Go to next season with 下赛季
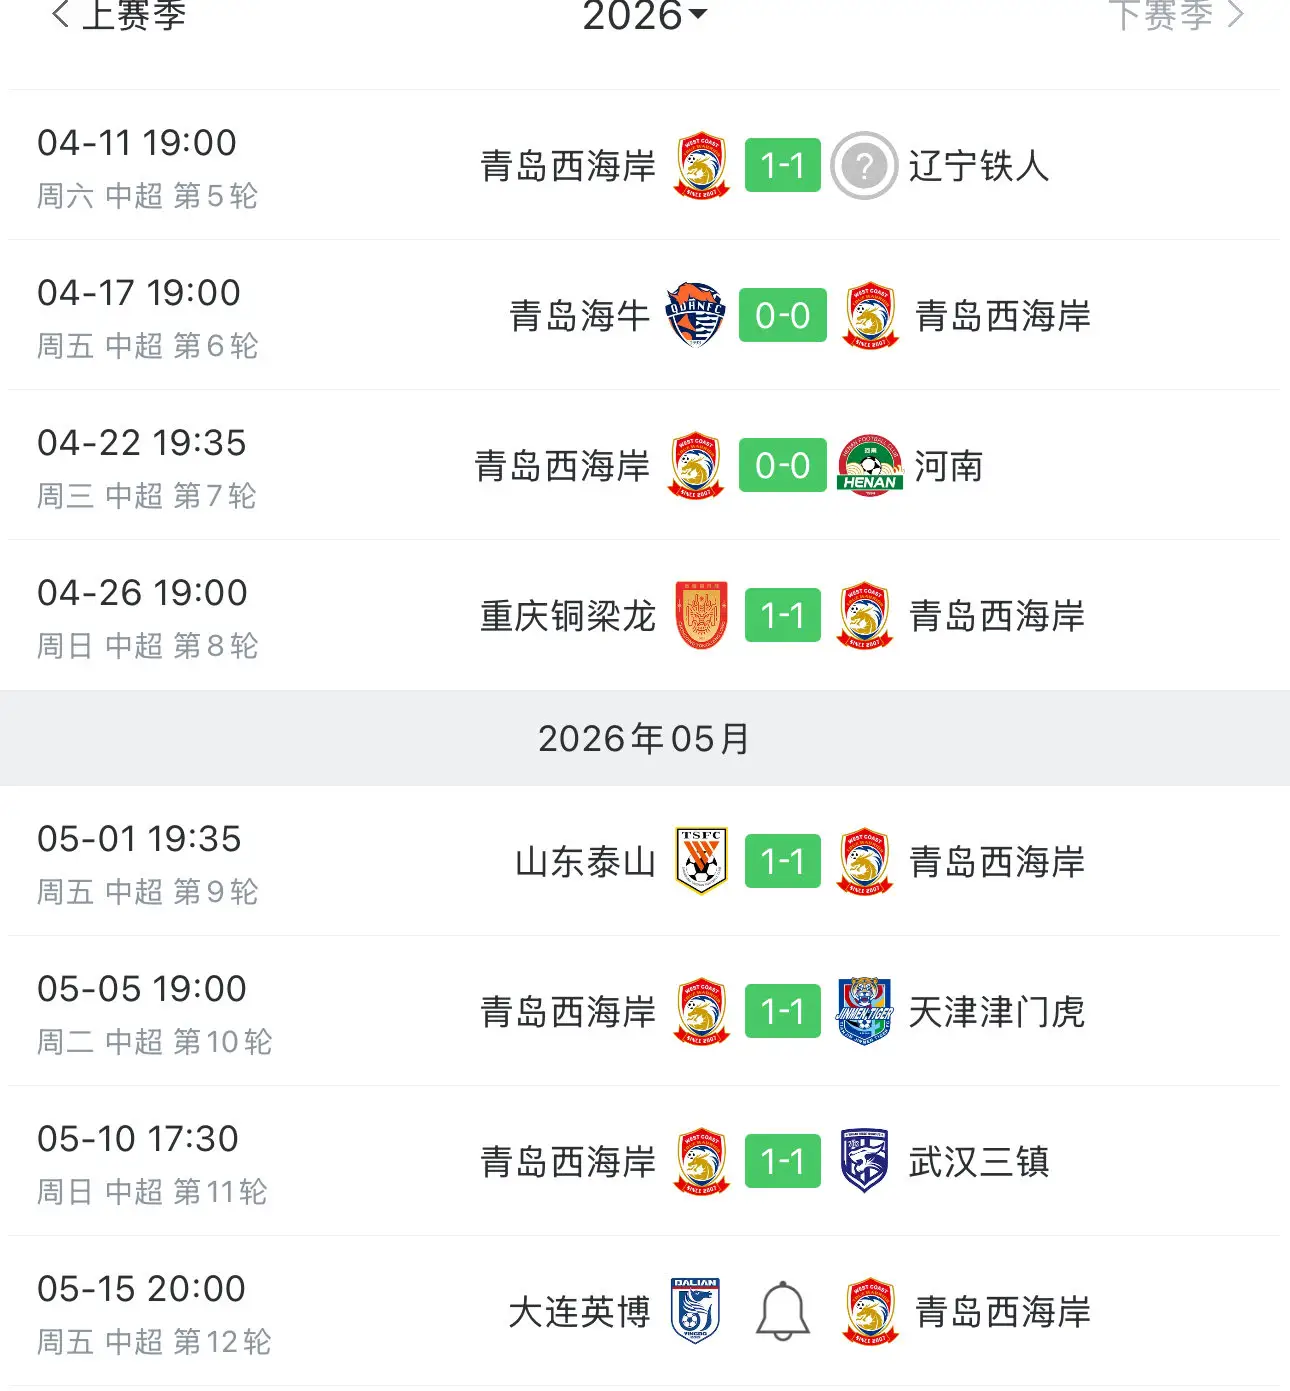 [1175, 15]
